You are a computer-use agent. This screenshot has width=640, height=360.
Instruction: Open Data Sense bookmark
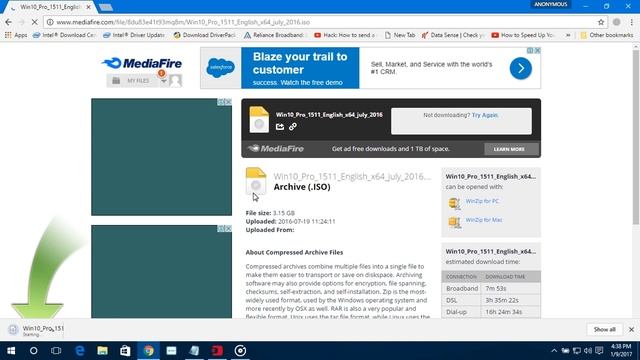click(x=453, y=35)
